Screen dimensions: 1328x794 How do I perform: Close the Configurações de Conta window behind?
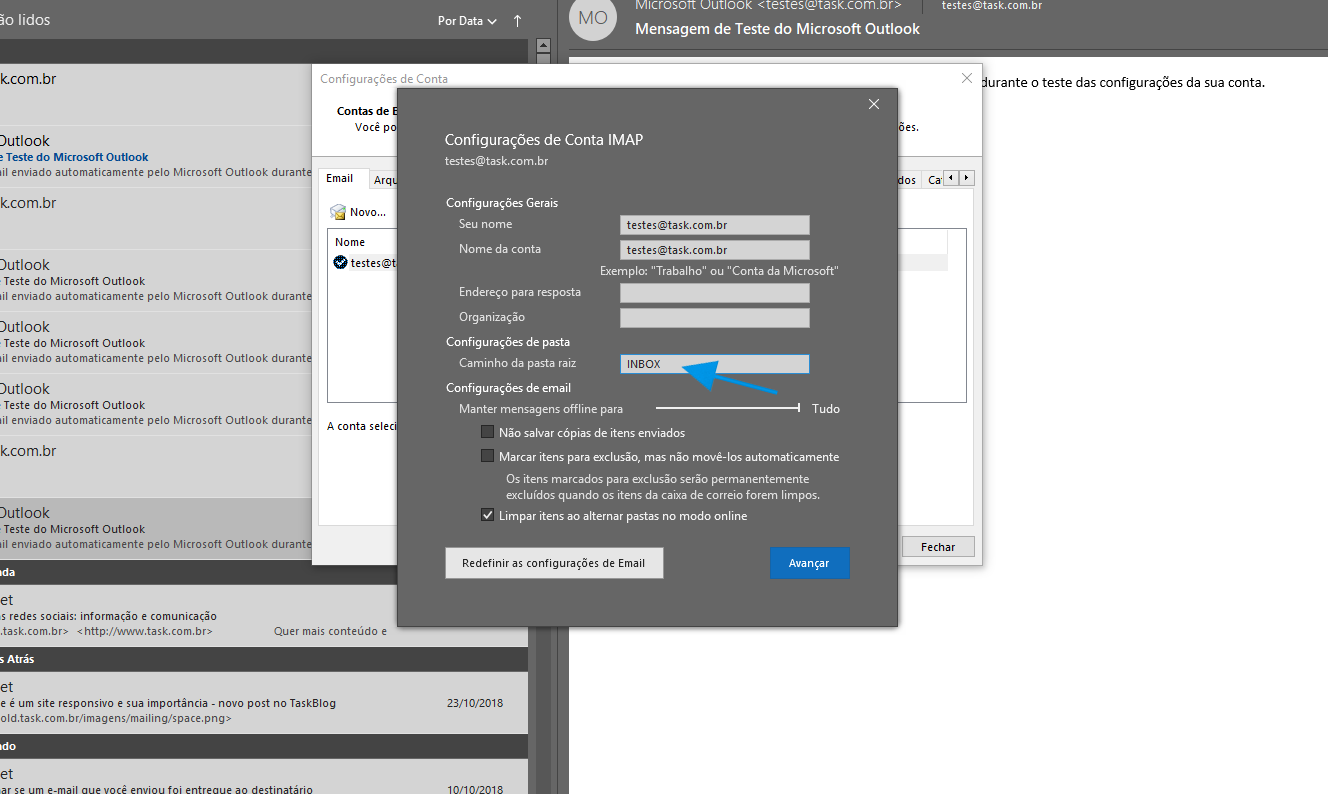pos(966,78)
